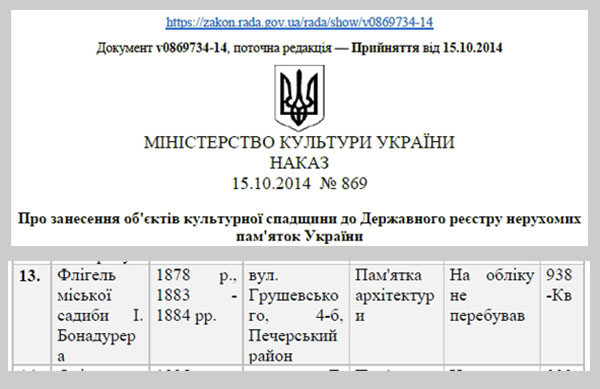Click the Ukrainian trident coat of arms

[300, 98]
